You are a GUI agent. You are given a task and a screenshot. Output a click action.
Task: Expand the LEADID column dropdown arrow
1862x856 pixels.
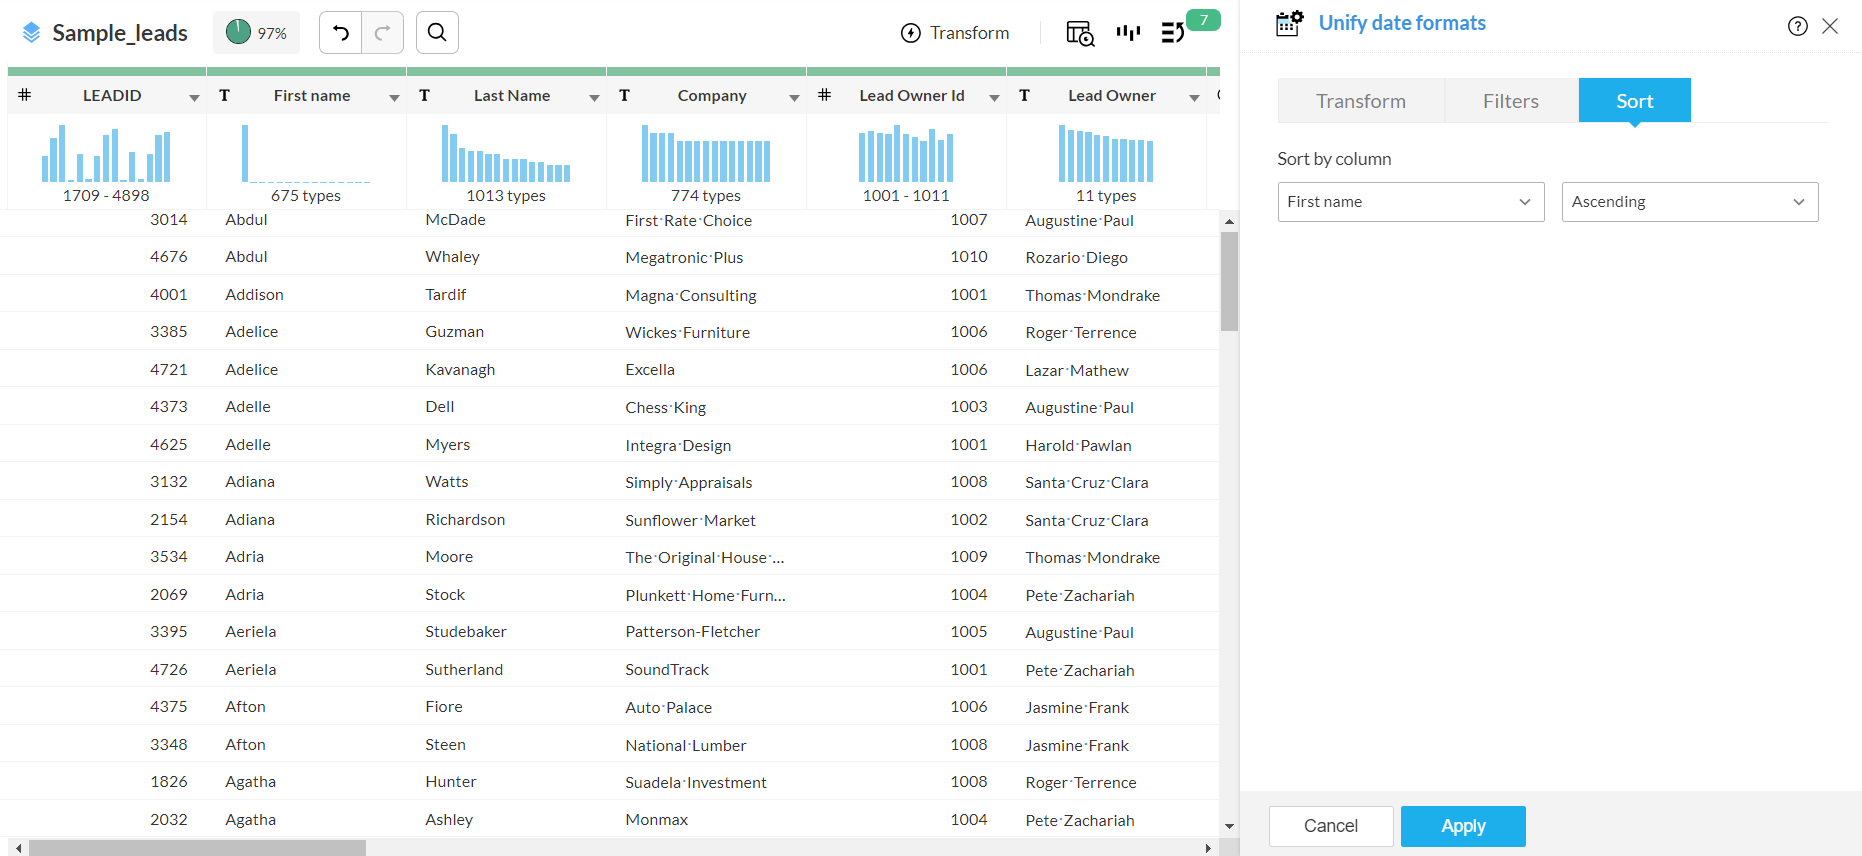pos(194,97)
